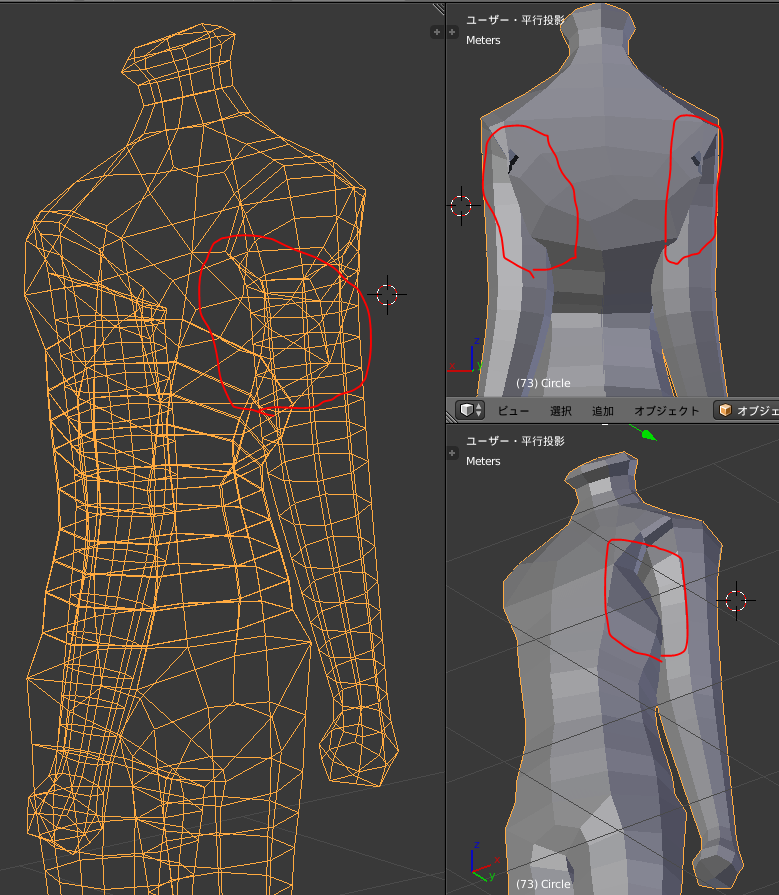Open the Object mode dropdown selector
Viewport: 779px width, 895px height.
(746, 411)
